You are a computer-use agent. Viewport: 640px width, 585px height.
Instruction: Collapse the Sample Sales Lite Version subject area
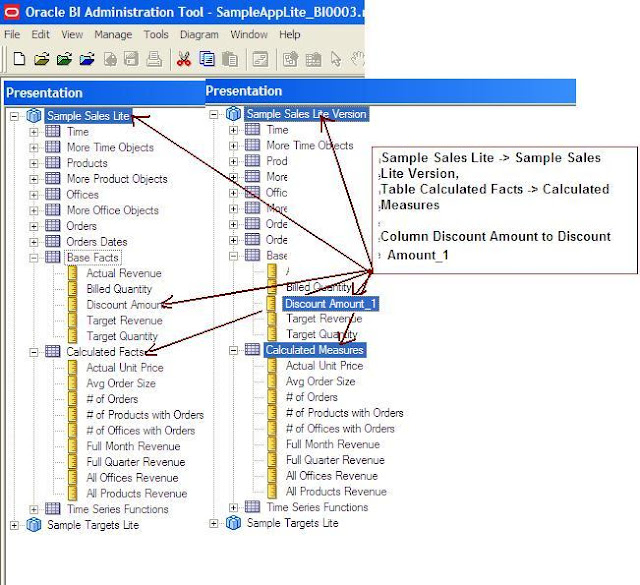pyautogui.click(x=214, y=115)
